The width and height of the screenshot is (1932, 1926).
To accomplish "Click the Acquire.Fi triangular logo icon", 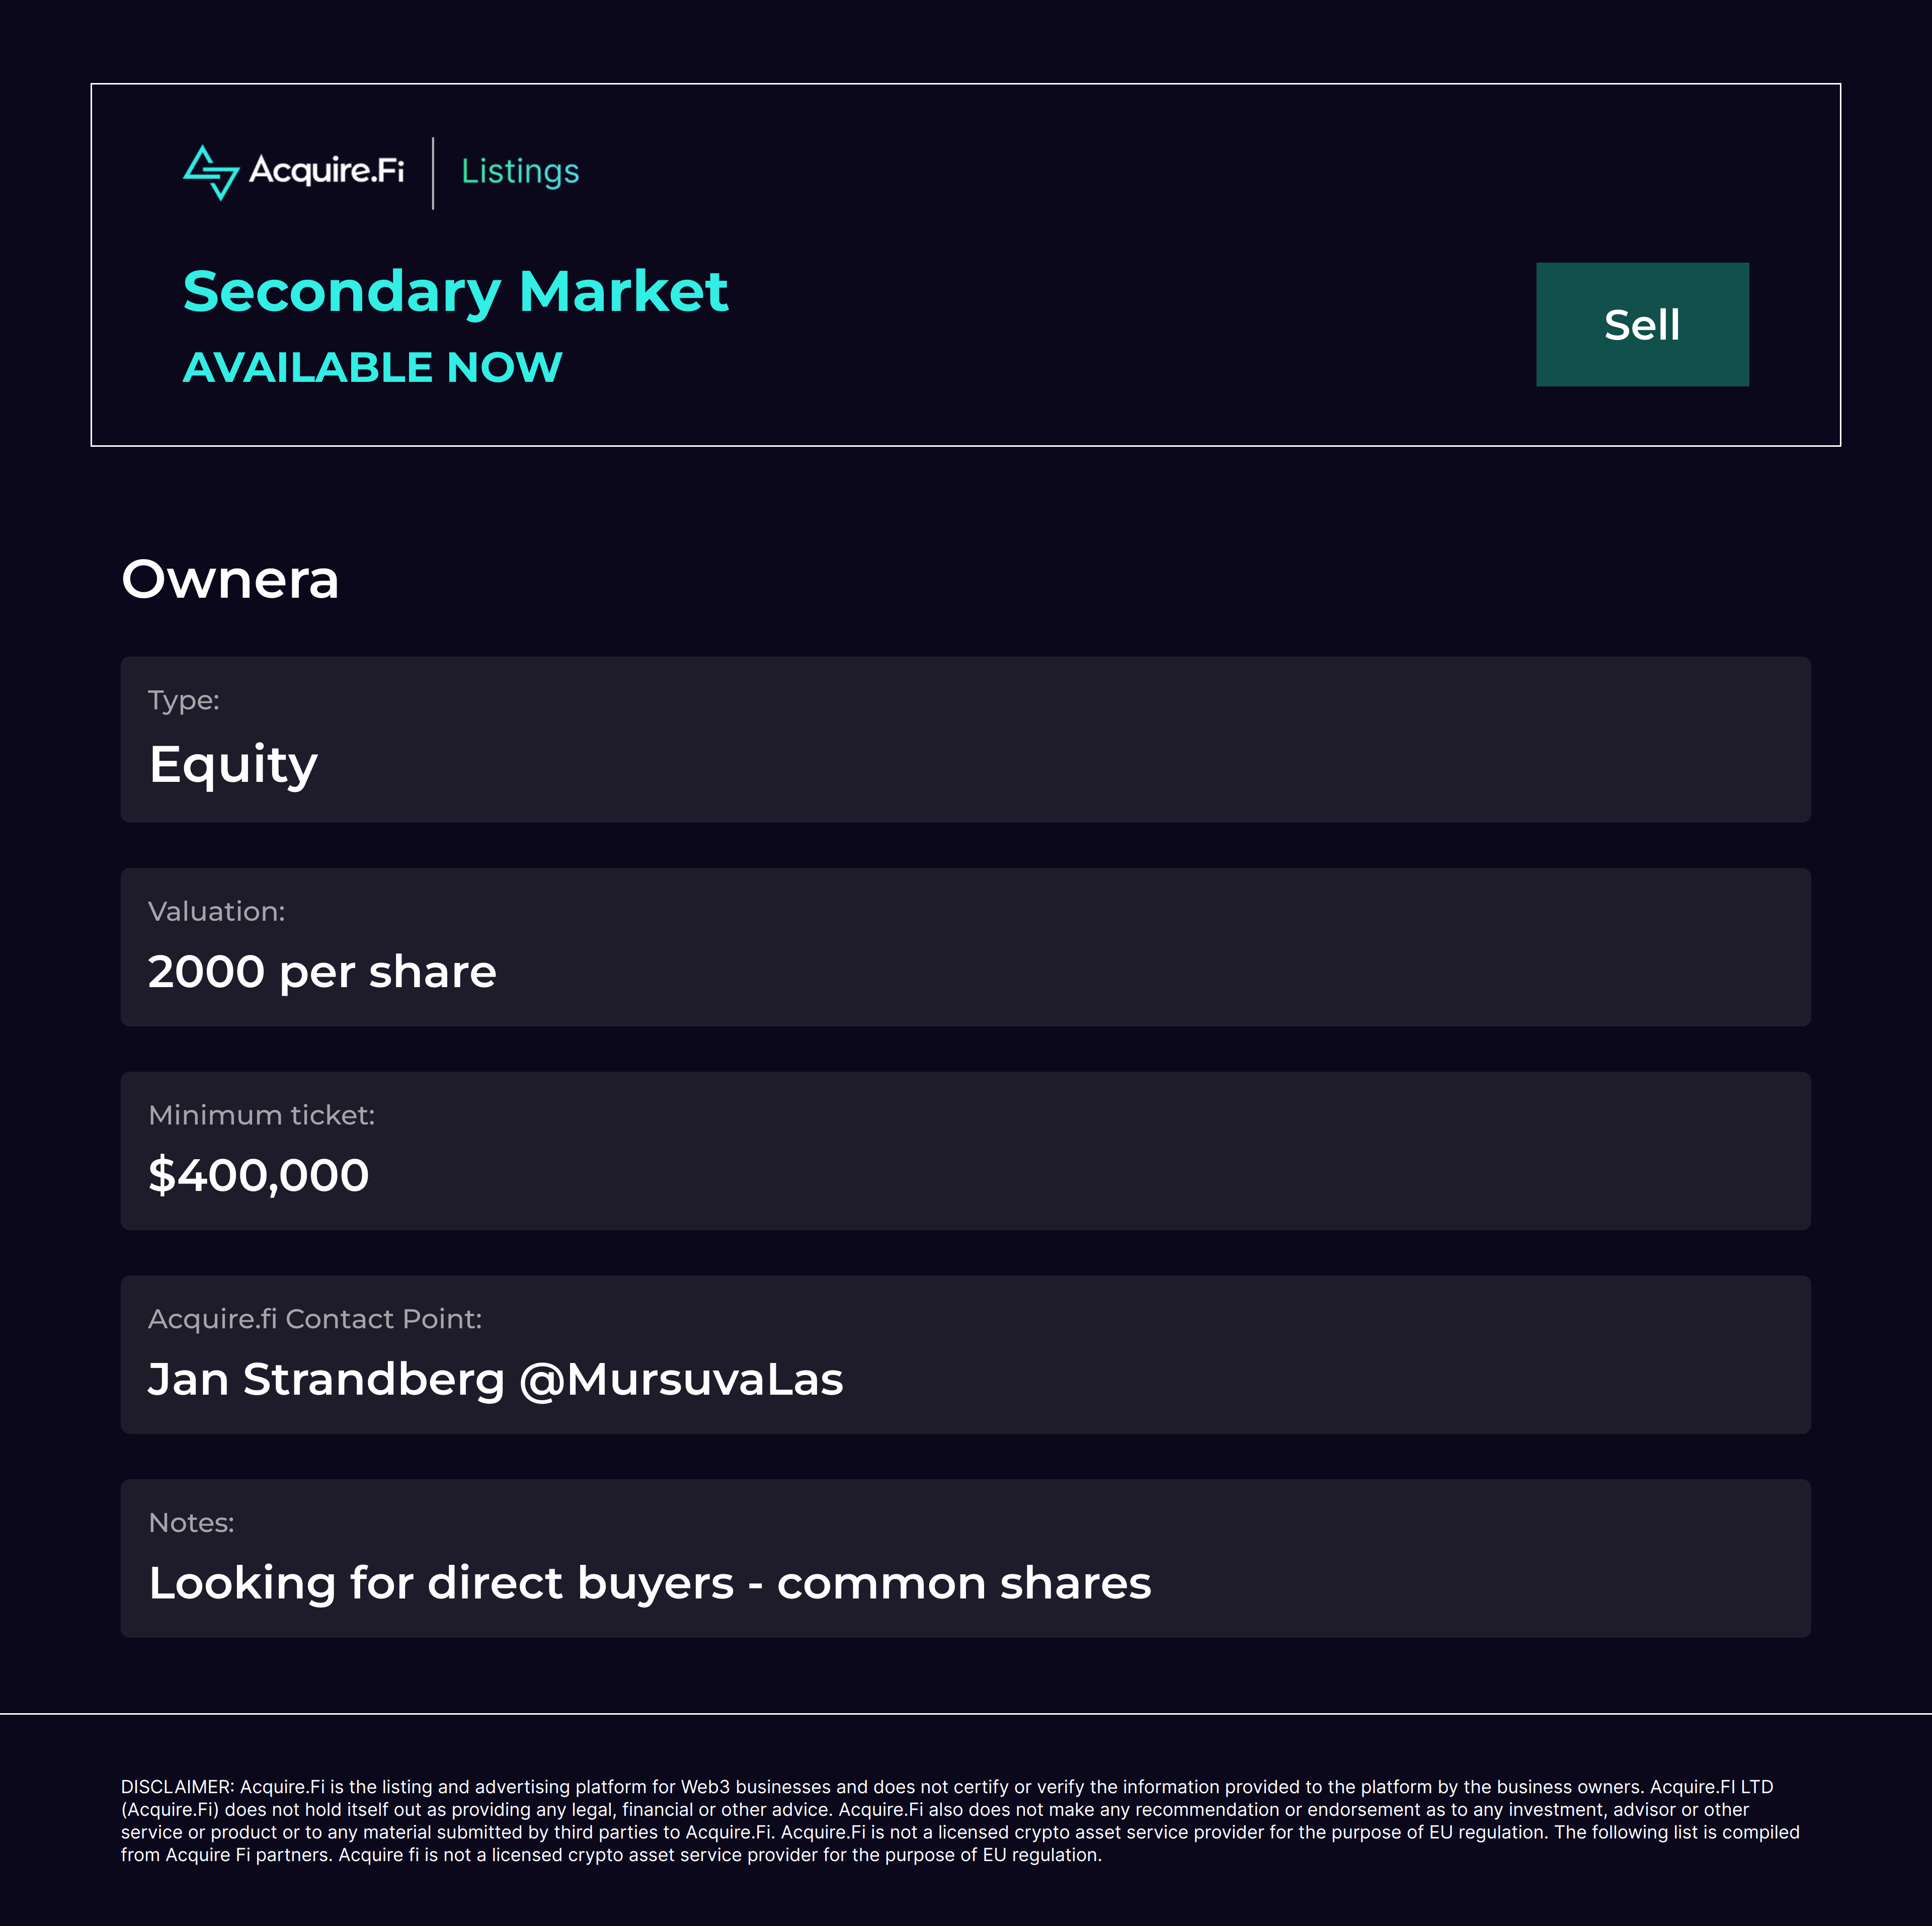I will [211, 173].
